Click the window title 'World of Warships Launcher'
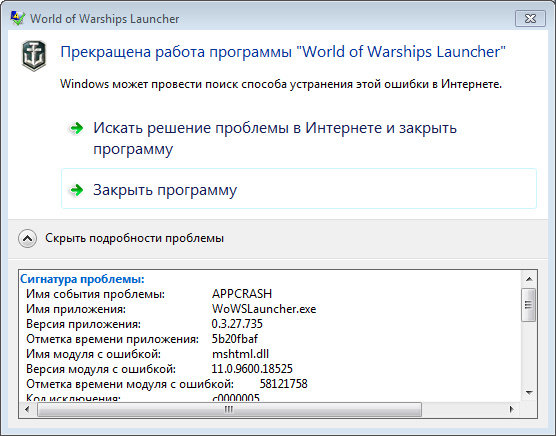 (x=104, y=18)
